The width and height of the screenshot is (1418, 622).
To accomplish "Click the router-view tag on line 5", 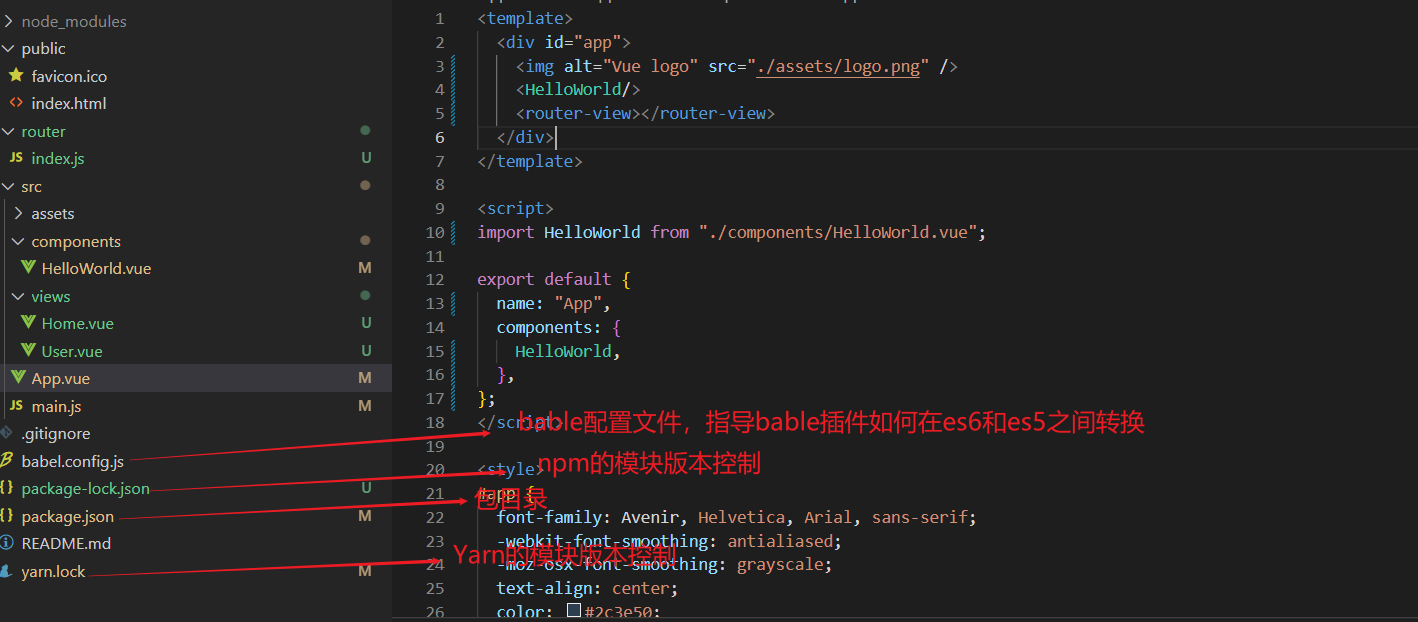I will click(x=645, y=113).
